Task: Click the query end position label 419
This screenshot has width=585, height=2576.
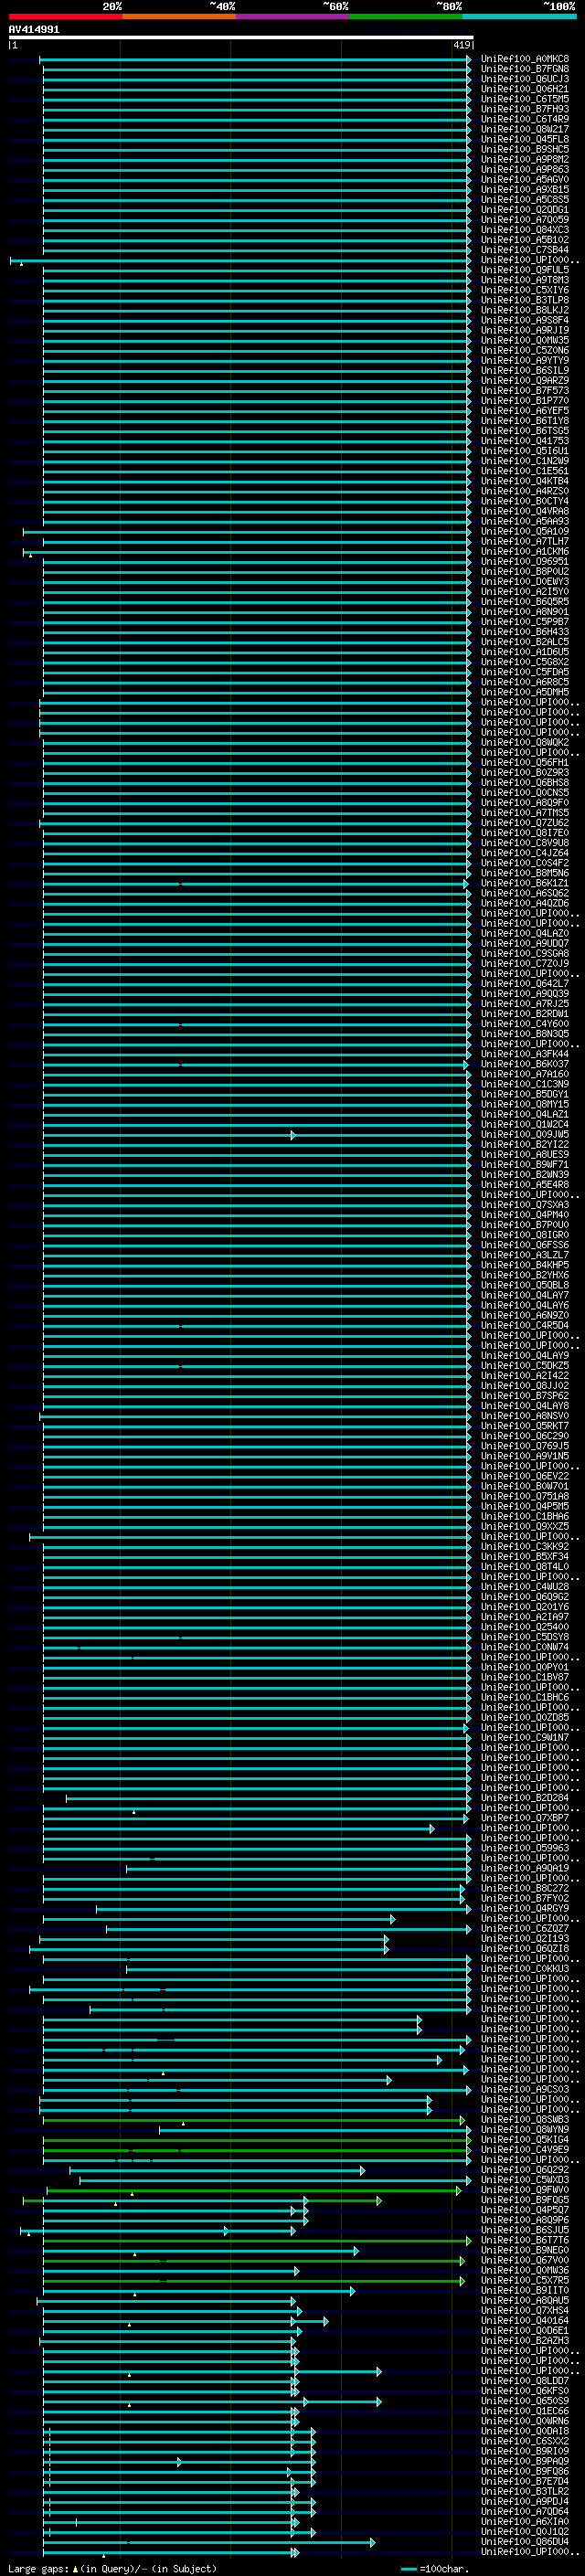Action: click(x=461, y=45)
